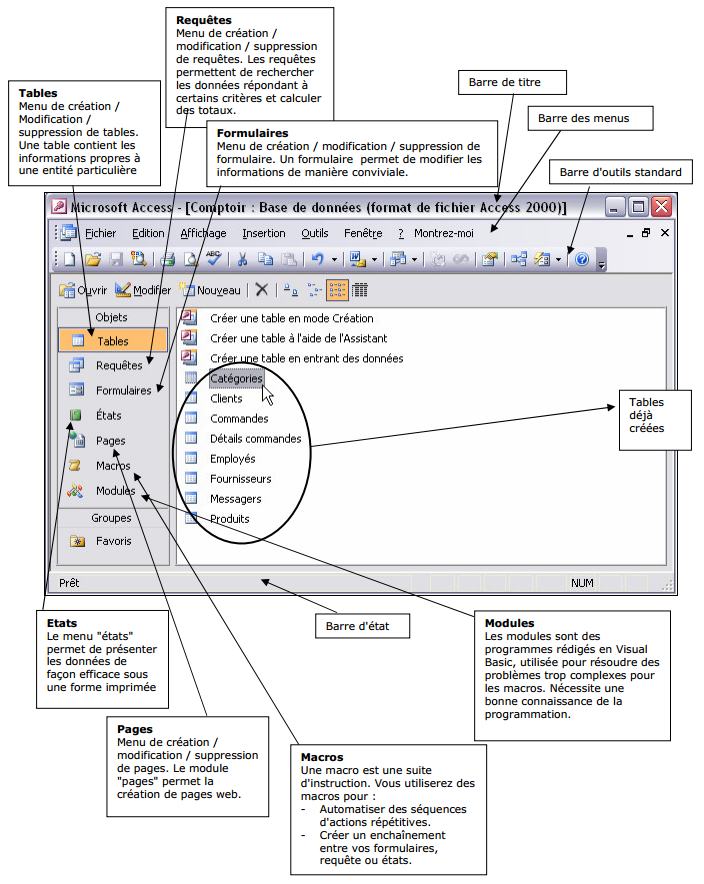Click the Relationships icon in standard toolbar
The height and width of the screenshot is (884, 704).
(519, 259)
